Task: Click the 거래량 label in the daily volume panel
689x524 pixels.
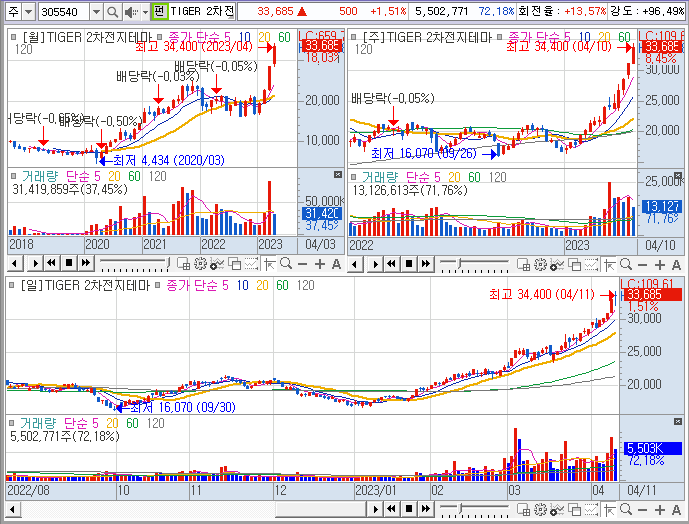Action: 38,423
